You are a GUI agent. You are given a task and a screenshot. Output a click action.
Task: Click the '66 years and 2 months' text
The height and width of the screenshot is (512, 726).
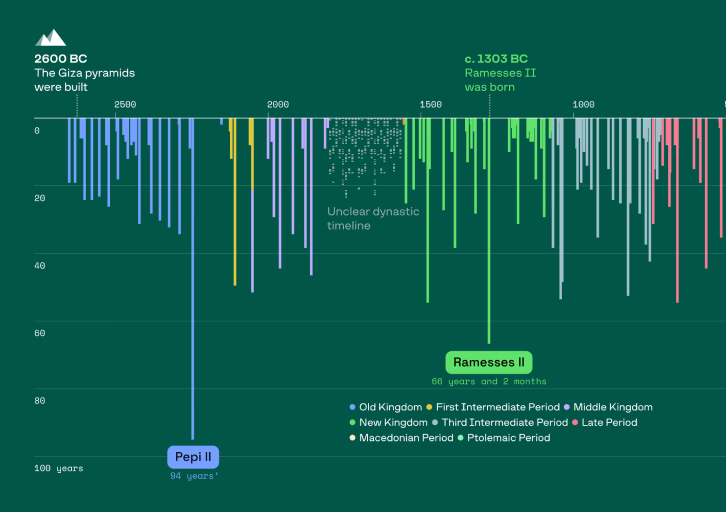(489, 382)
